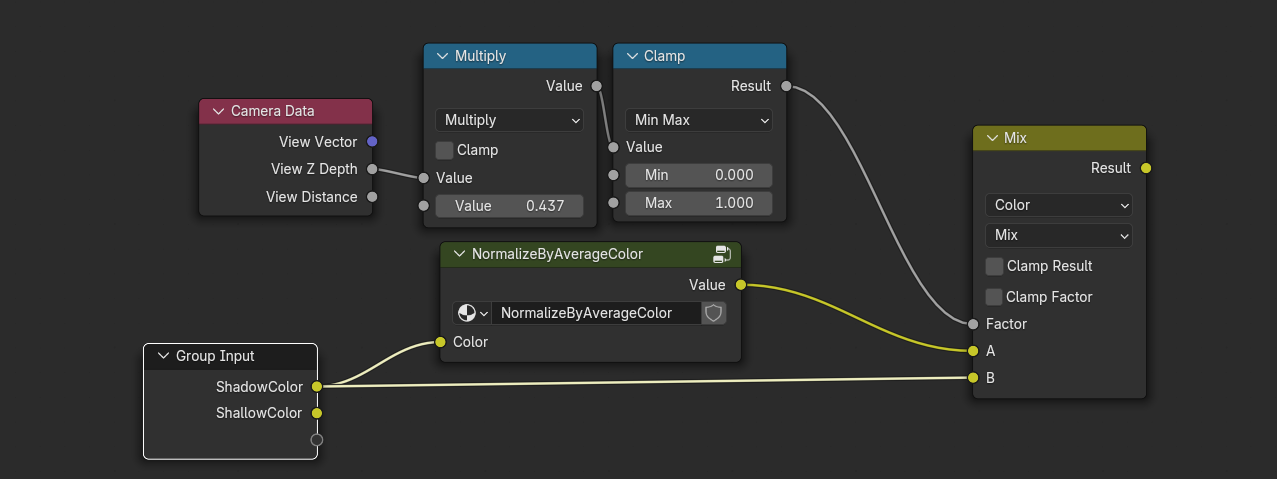Click the Clamp node Result output socket

tap(786, 86)
